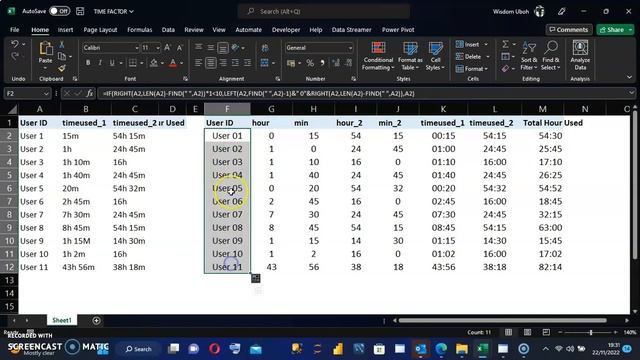Click the Comments button
The height and width of the screenshot is (360, 640).
pyautogui.click(x=569, y=29)
